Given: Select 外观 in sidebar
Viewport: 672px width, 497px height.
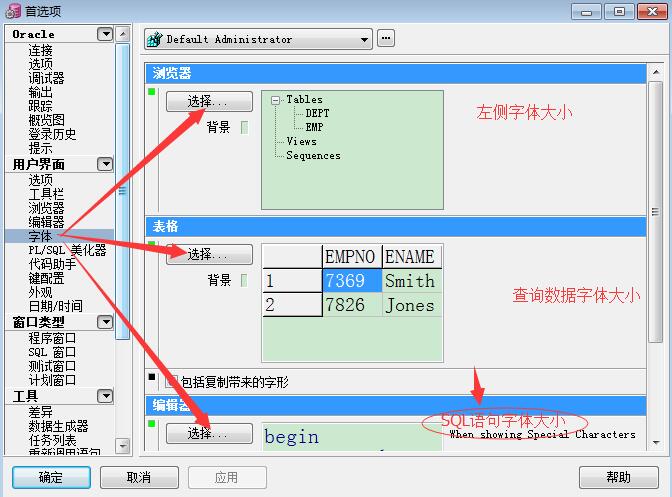Looking at the screenshot, I should (x=41, y=292).
